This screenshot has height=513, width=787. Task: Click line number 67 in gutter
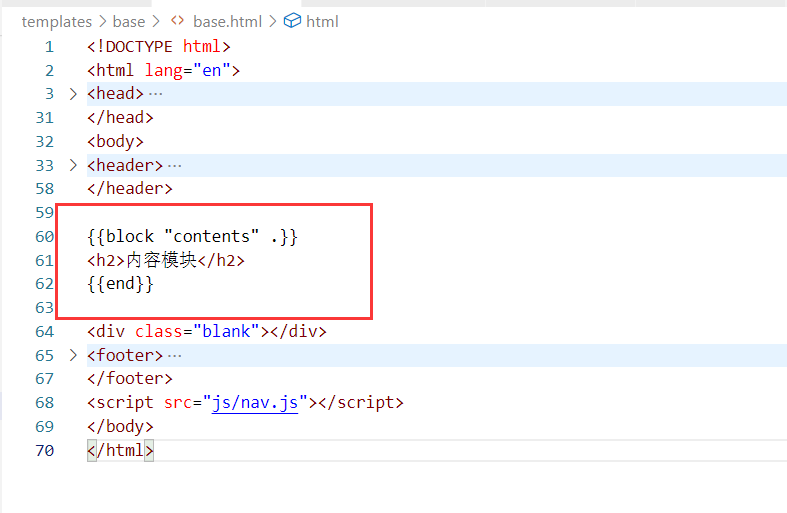(x=45, y=378)
